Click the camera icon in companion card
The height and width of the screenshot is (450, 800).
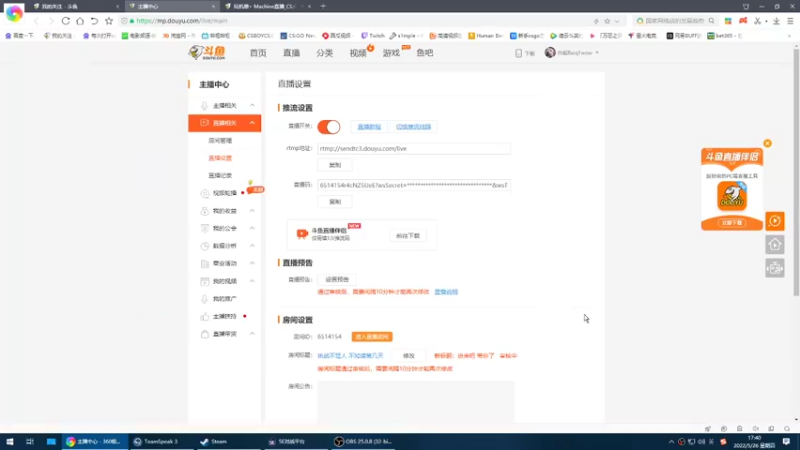pos(302,233)
